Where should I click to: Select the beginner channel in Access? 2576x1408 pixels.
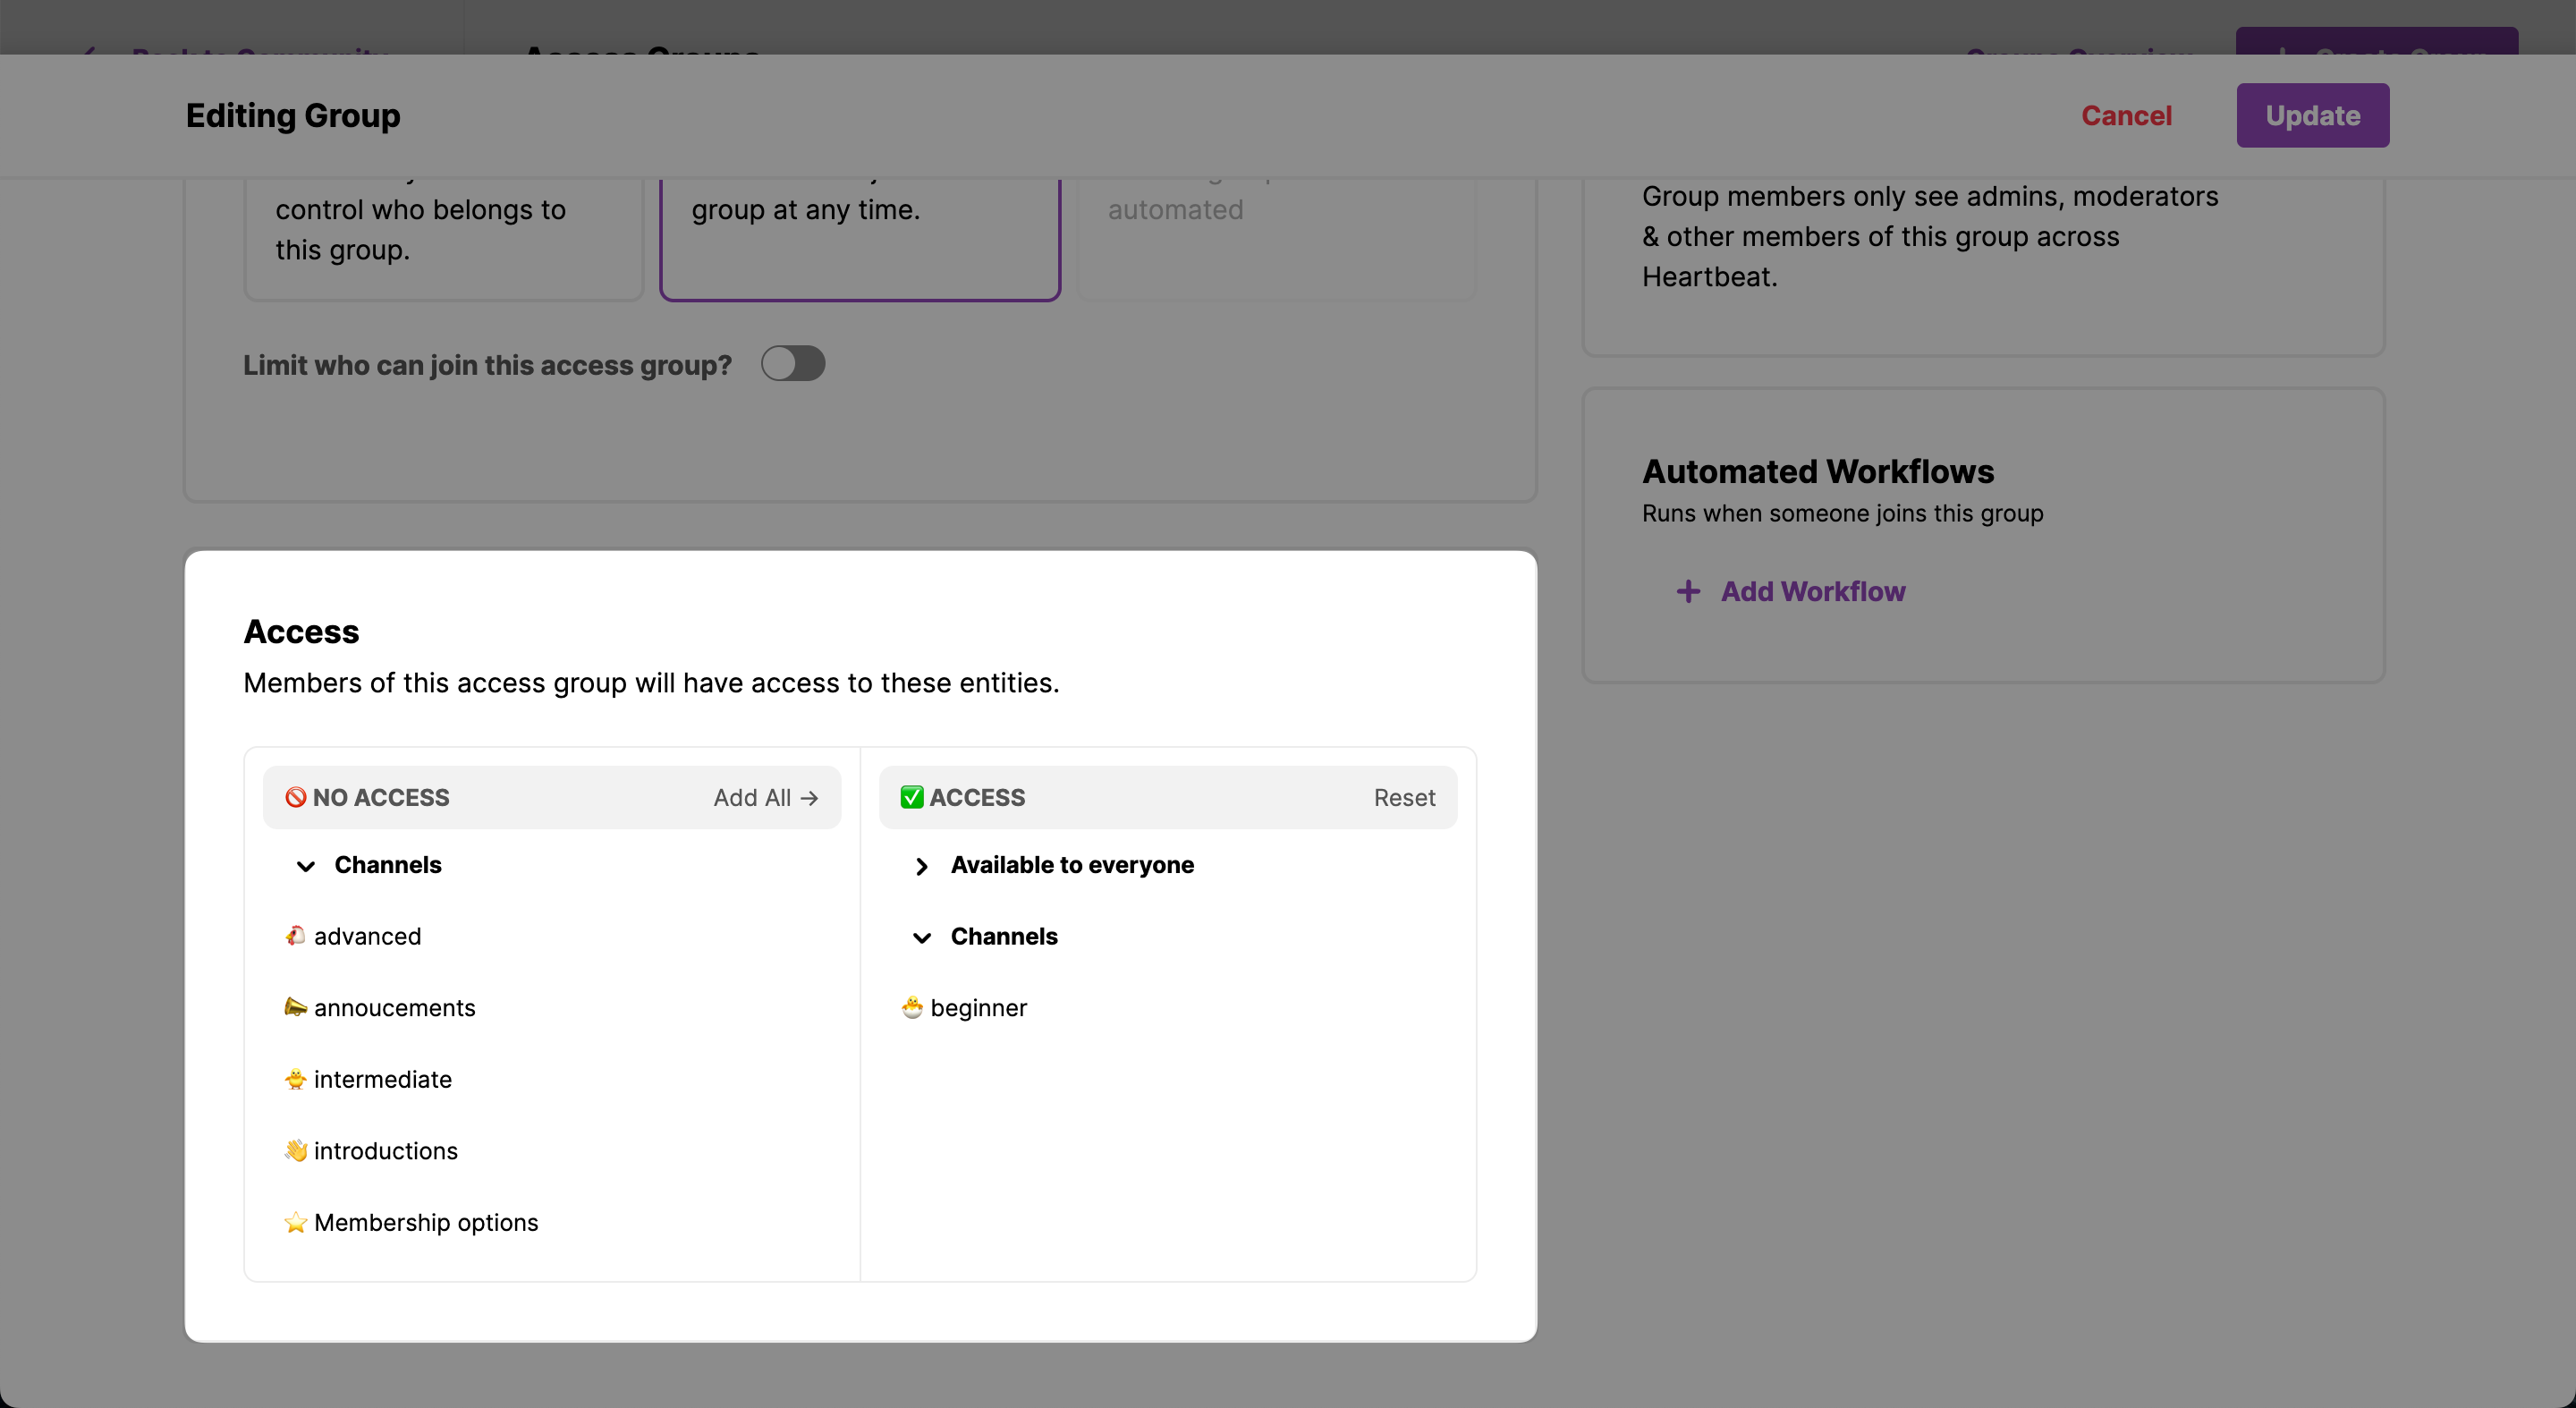(x=978, y=1007)
